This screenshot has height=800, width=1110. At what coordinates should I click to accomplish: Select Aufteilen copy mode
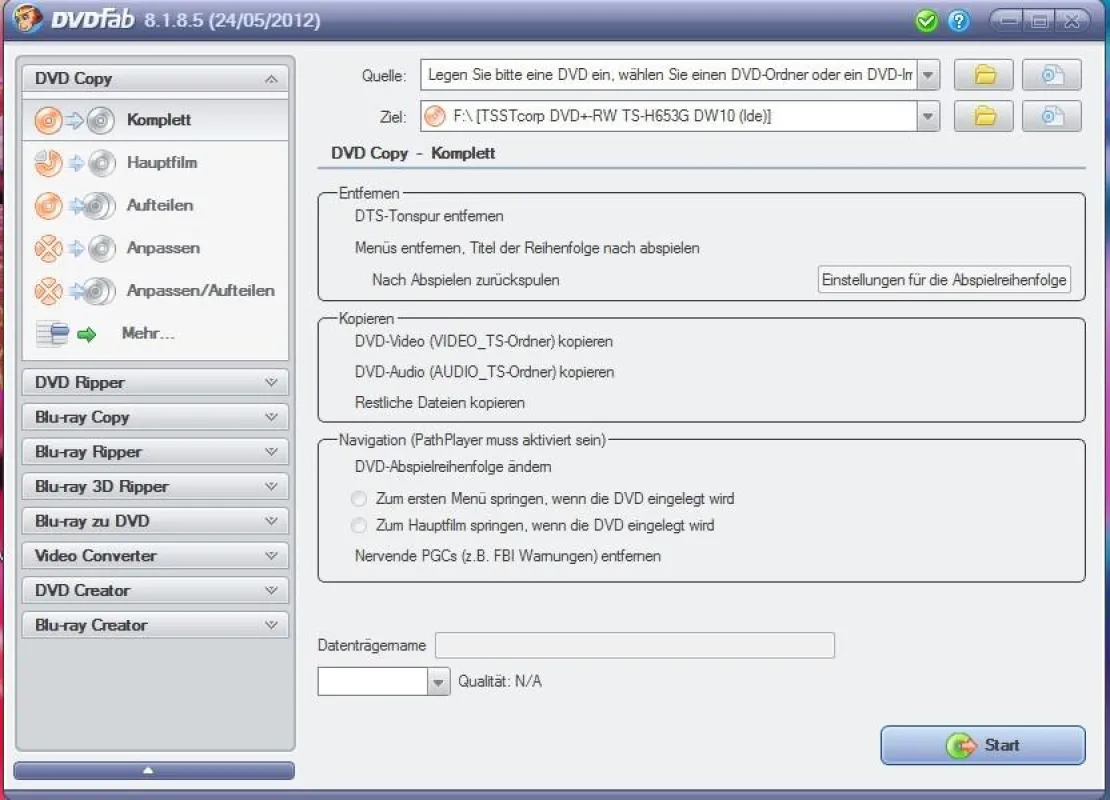155,205
